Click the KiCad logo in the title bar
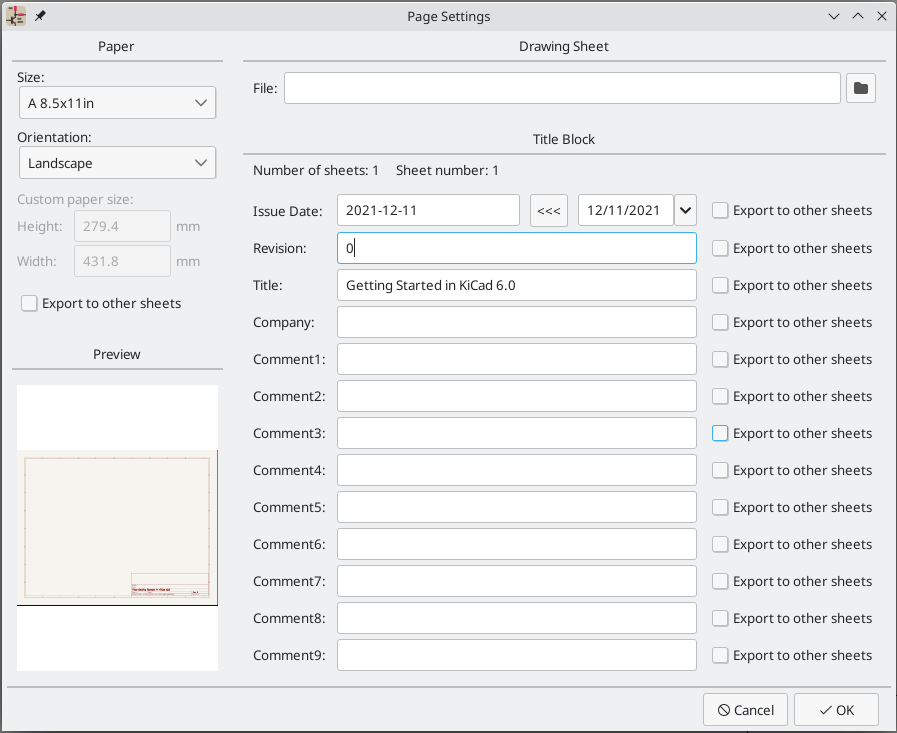Screen dimensions: 897x733 (14, 15)
